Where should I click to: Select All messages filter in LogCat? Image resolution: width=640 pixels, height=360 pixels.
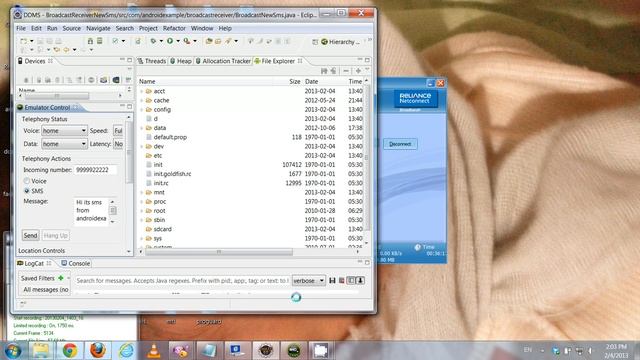[x=46, y=289]
